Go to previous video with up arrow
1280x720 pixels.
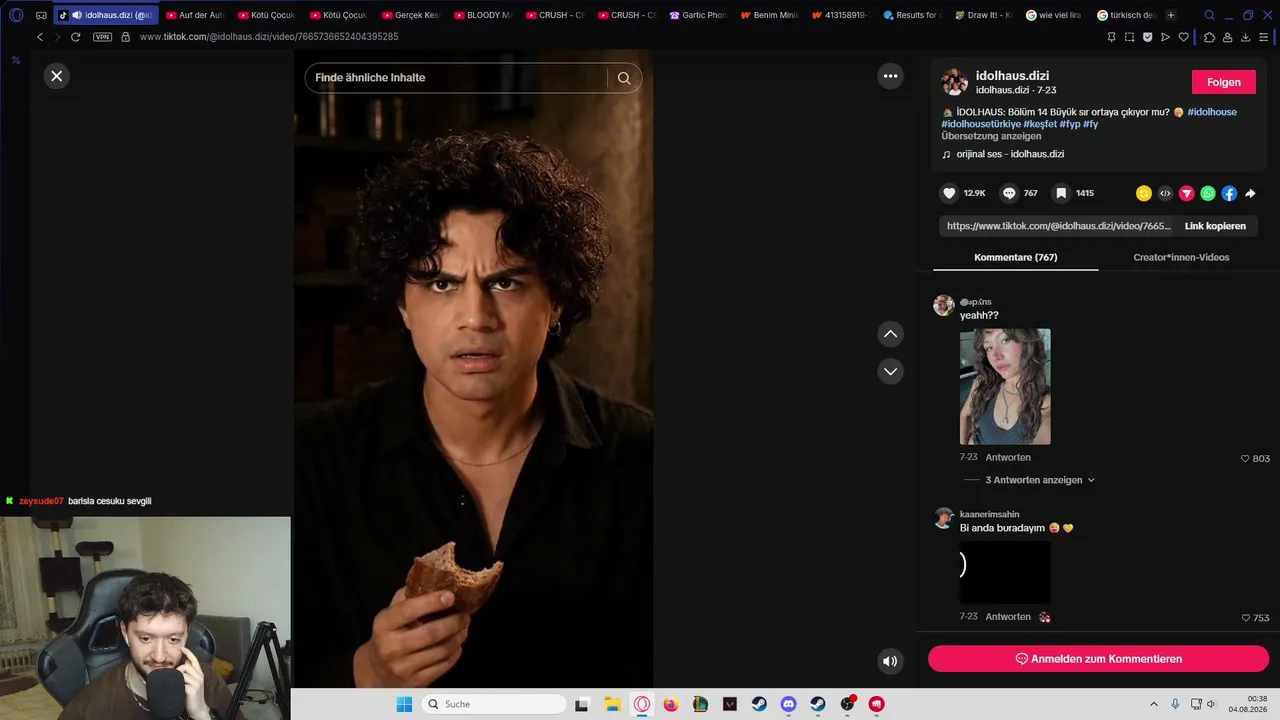[890, 334]
